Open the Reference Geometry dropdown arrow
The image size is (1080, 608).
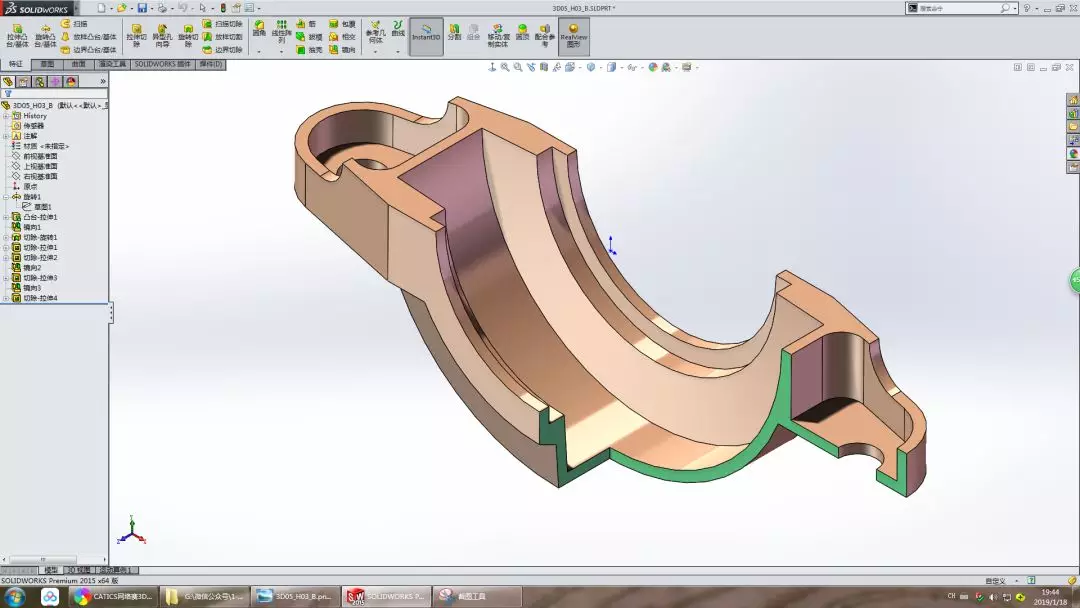375,52
